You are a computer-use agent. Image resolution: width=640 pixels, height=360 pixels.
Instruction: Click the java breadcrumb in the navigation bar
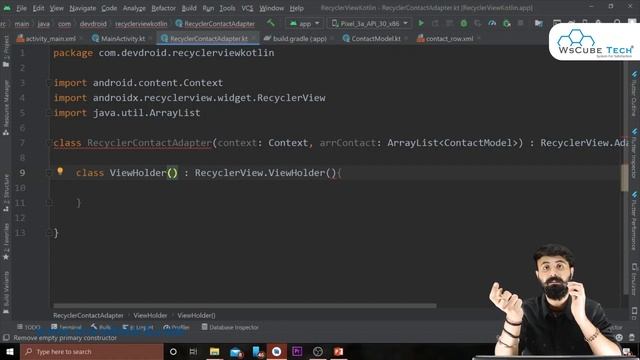point(44,24)
